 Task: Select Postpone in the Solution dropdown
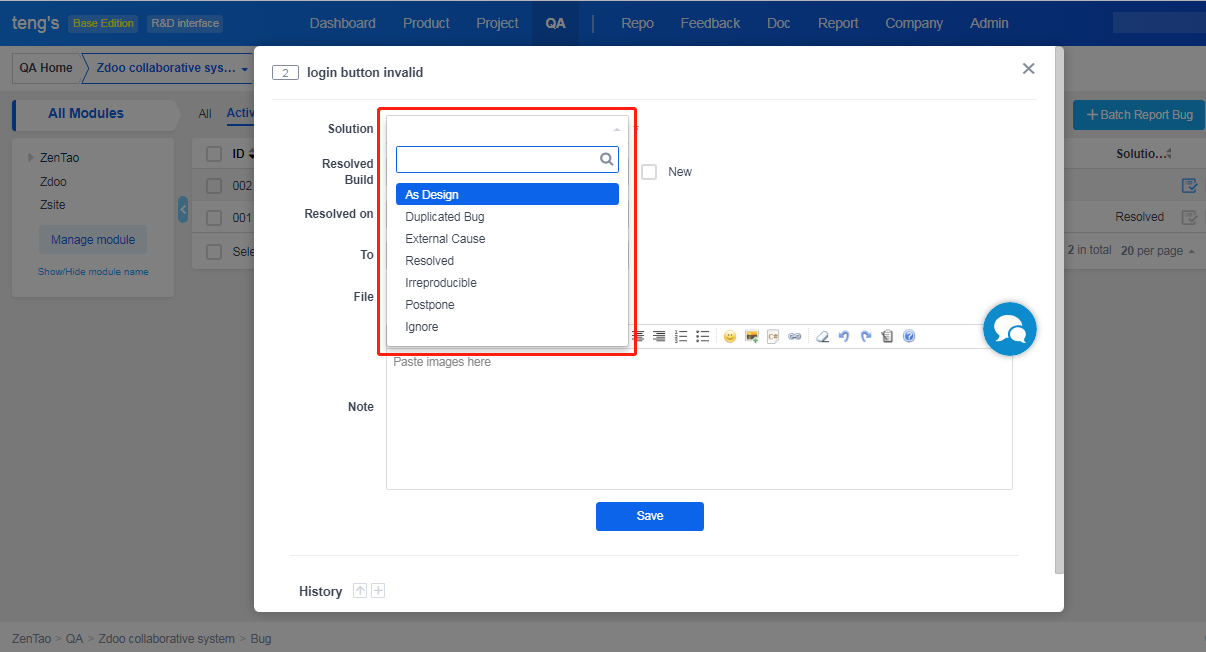(x=430, y=305)
